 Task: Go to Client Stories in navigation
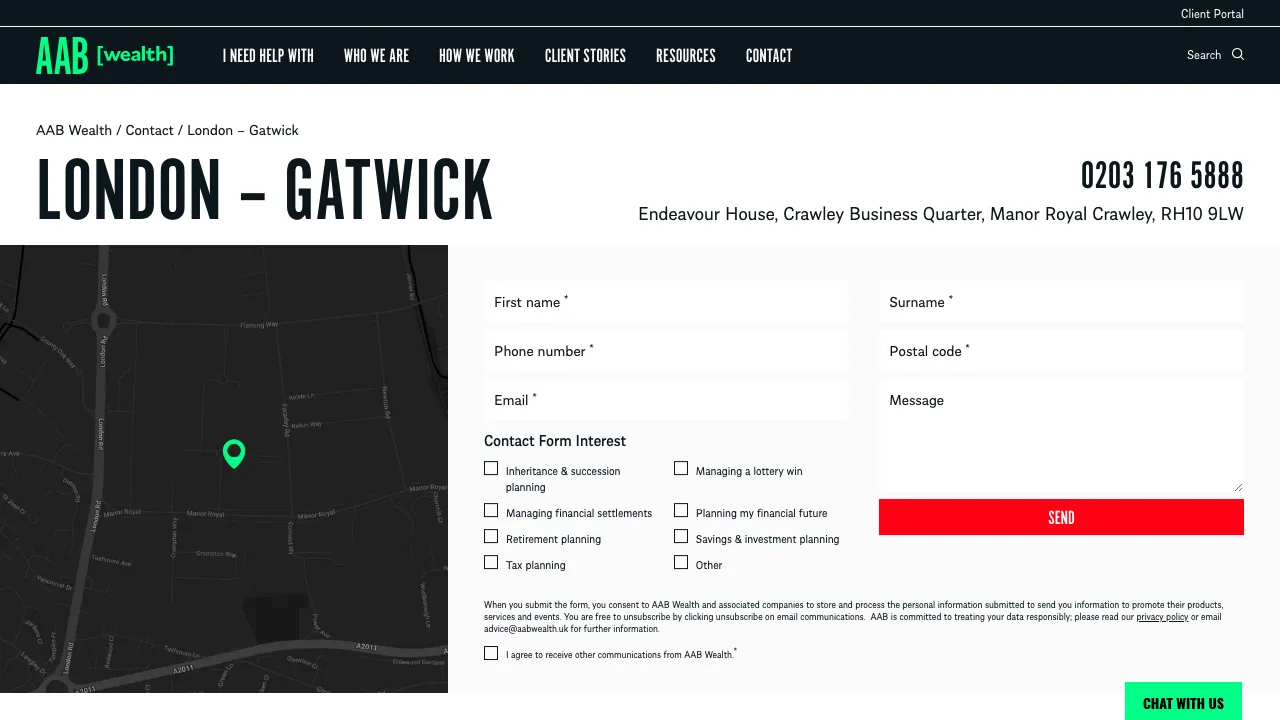point(585,56)
